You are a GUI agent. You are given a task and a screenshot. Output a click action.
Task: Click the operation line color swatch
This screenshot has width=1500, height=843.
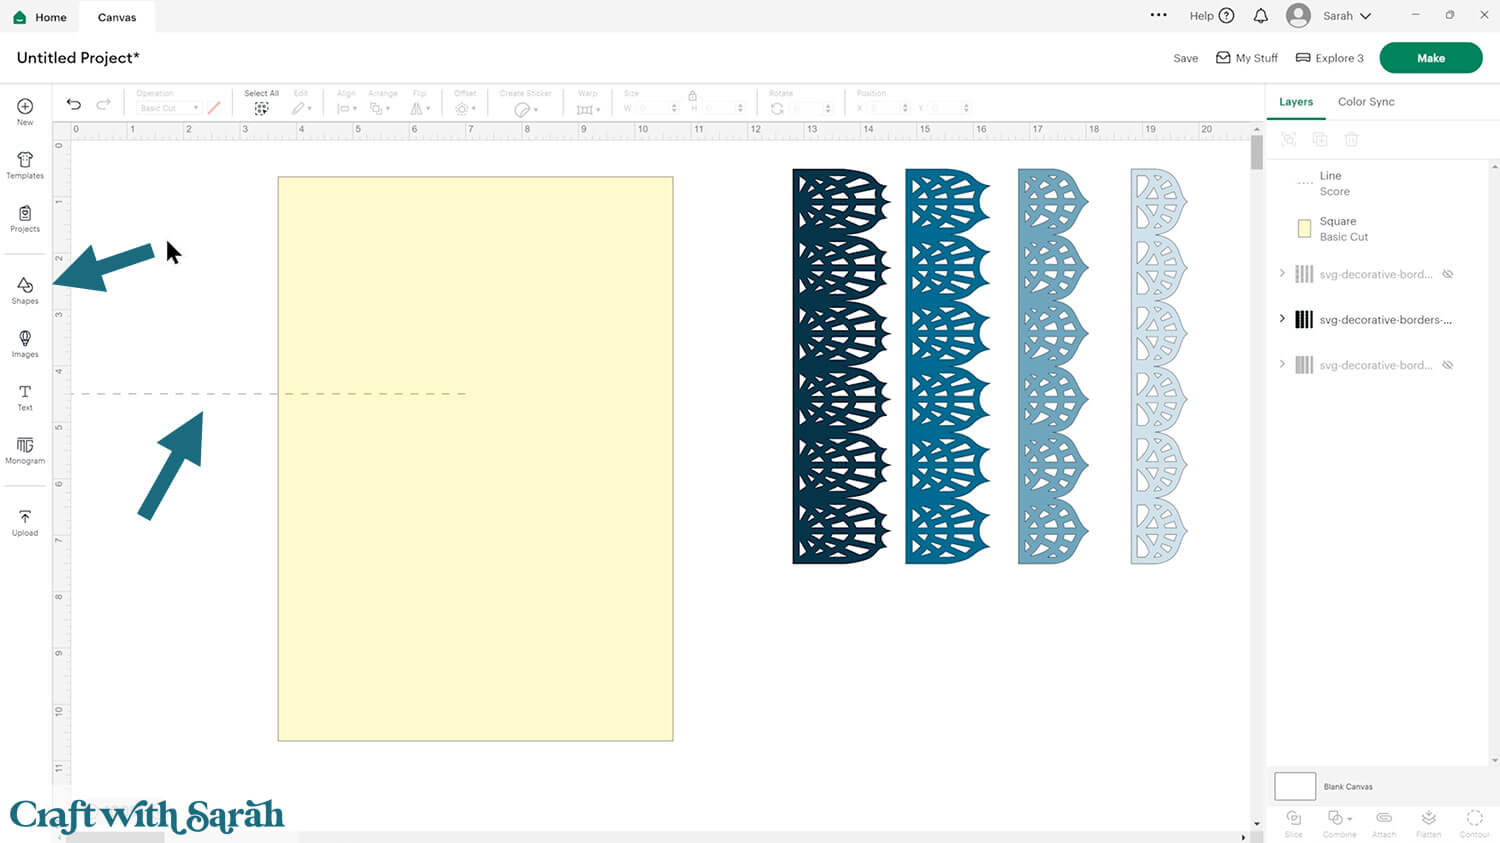(x=214, y=108)
